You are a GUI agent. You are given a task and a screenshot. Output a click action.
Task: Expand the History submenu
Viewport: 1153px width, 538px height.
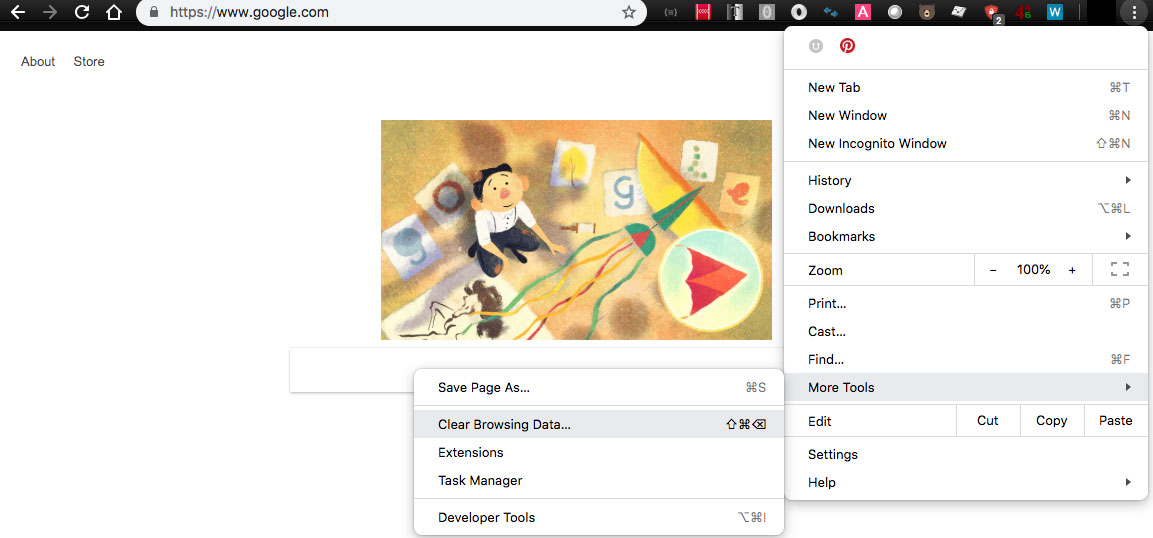click(966, 180)
